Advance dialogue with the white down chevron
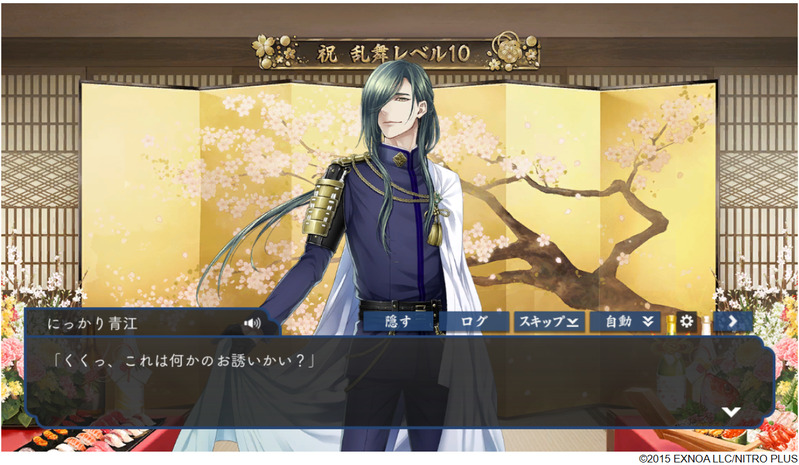 coord(731,412)
